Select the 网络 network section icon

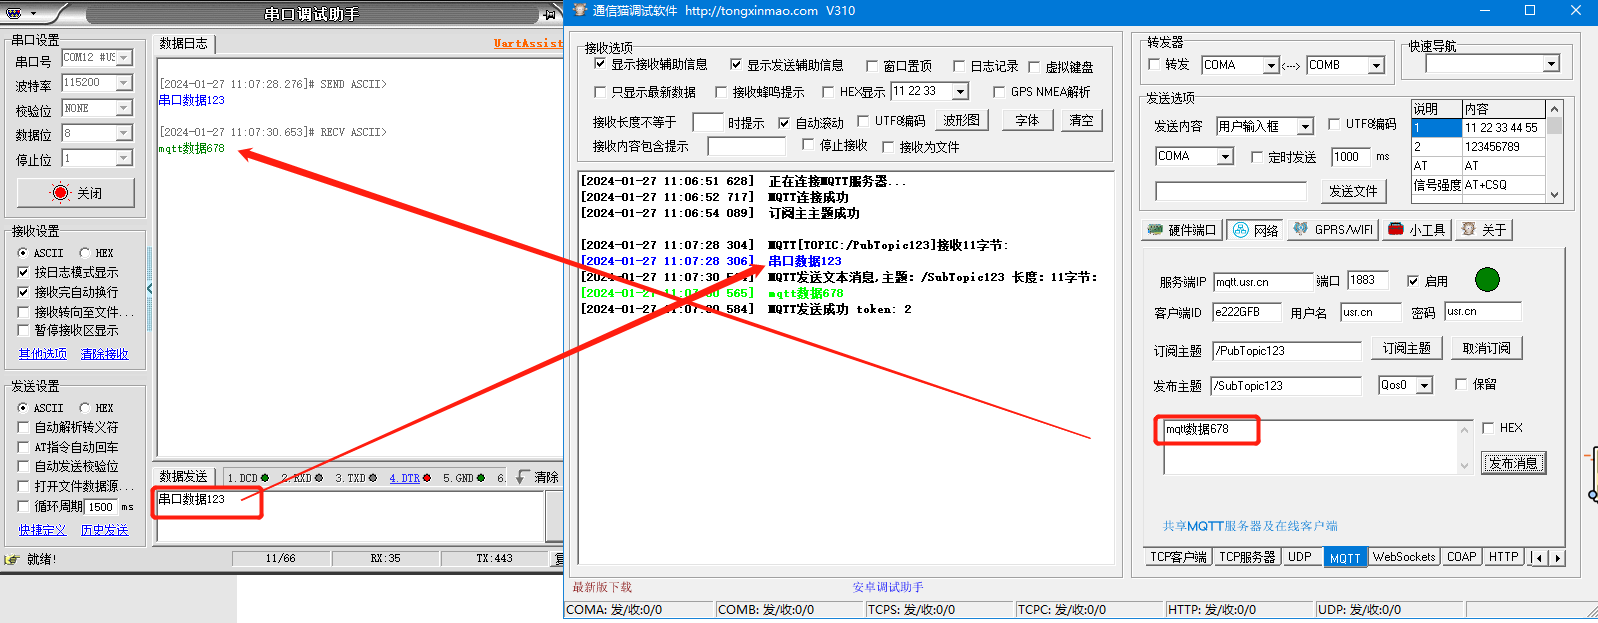[1241, 230]
